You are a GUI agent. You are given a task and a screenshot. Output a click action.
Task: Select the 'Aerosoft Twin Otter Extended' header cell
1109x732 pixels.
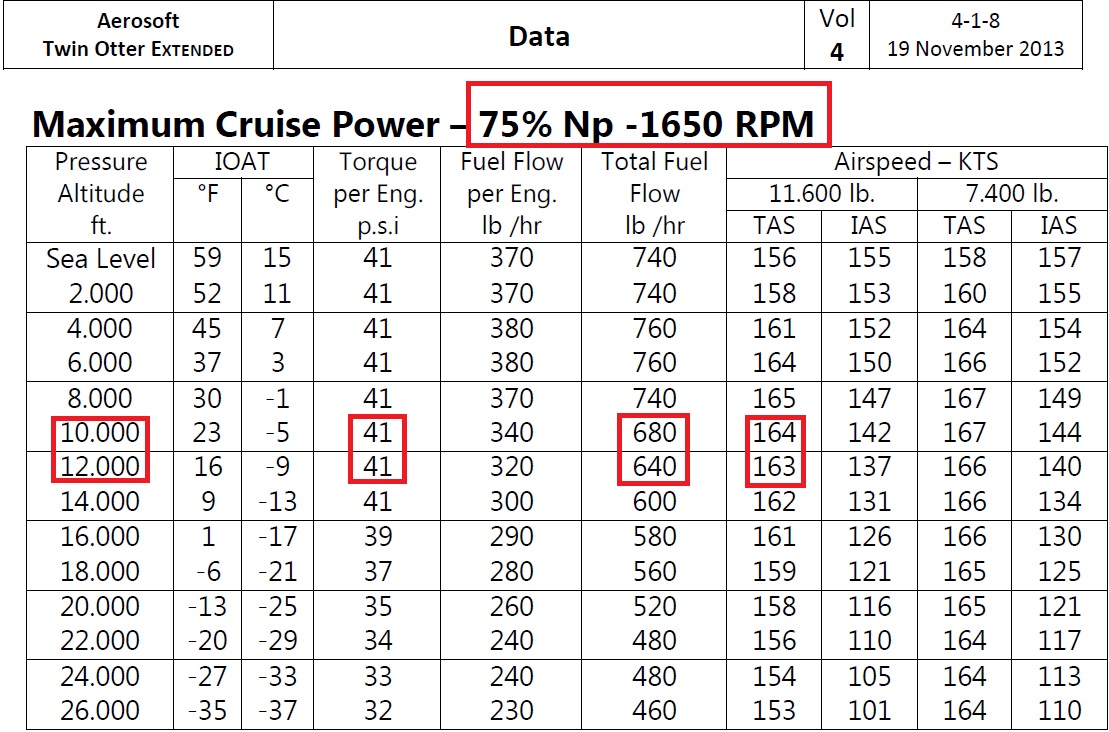tap(138, 35)
